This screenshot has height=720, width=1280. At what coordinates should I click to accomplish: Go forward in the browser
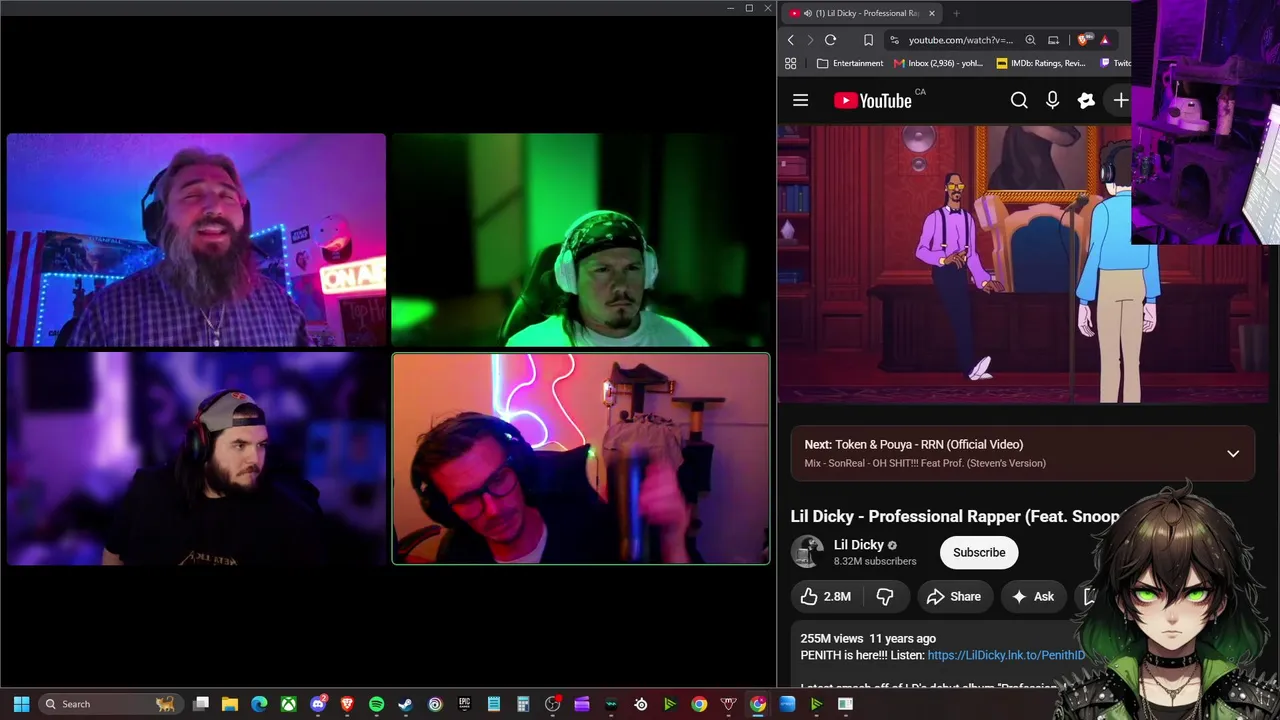tap(810, 40)
